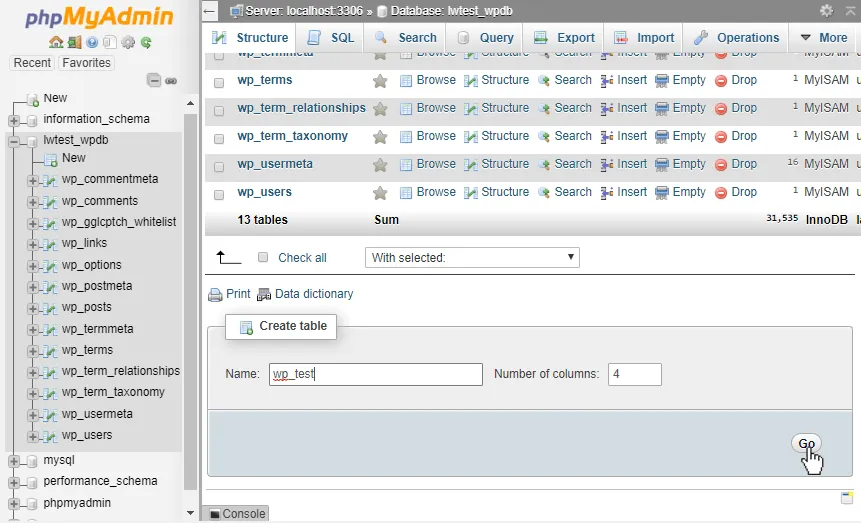861x523 pixels.
Task: Open the Console panel
Action: 238,514
